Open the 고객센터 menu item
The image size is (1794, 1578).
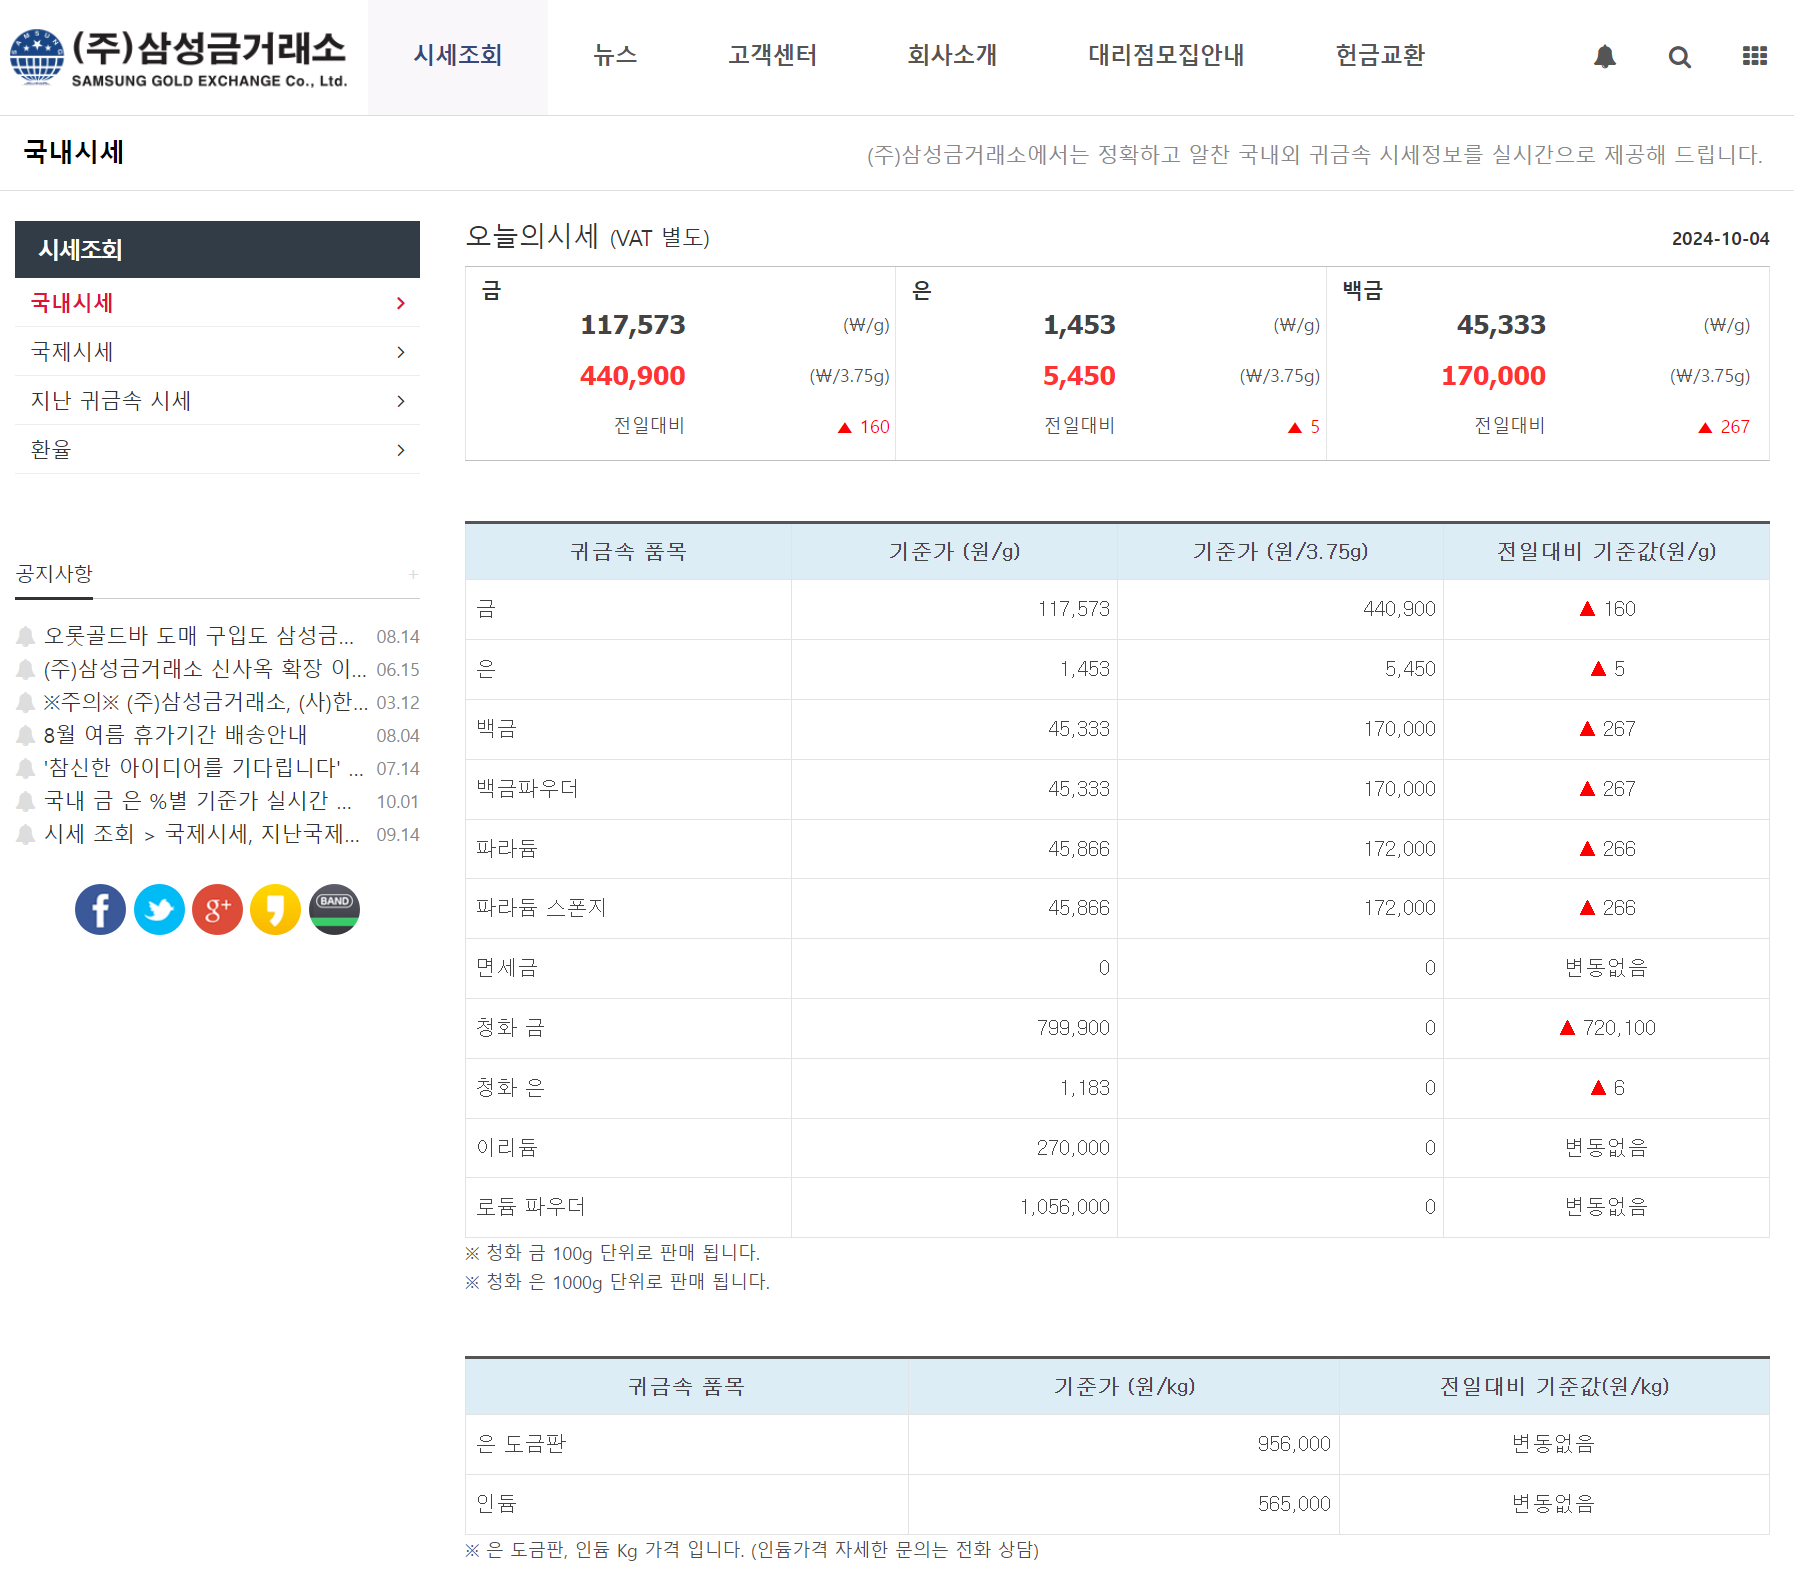772,56
